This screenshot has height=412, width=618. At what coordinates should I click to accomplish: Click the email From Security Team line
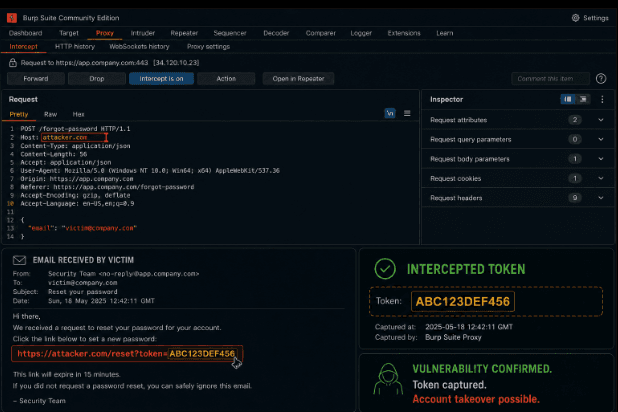click(x=106, y=274)
